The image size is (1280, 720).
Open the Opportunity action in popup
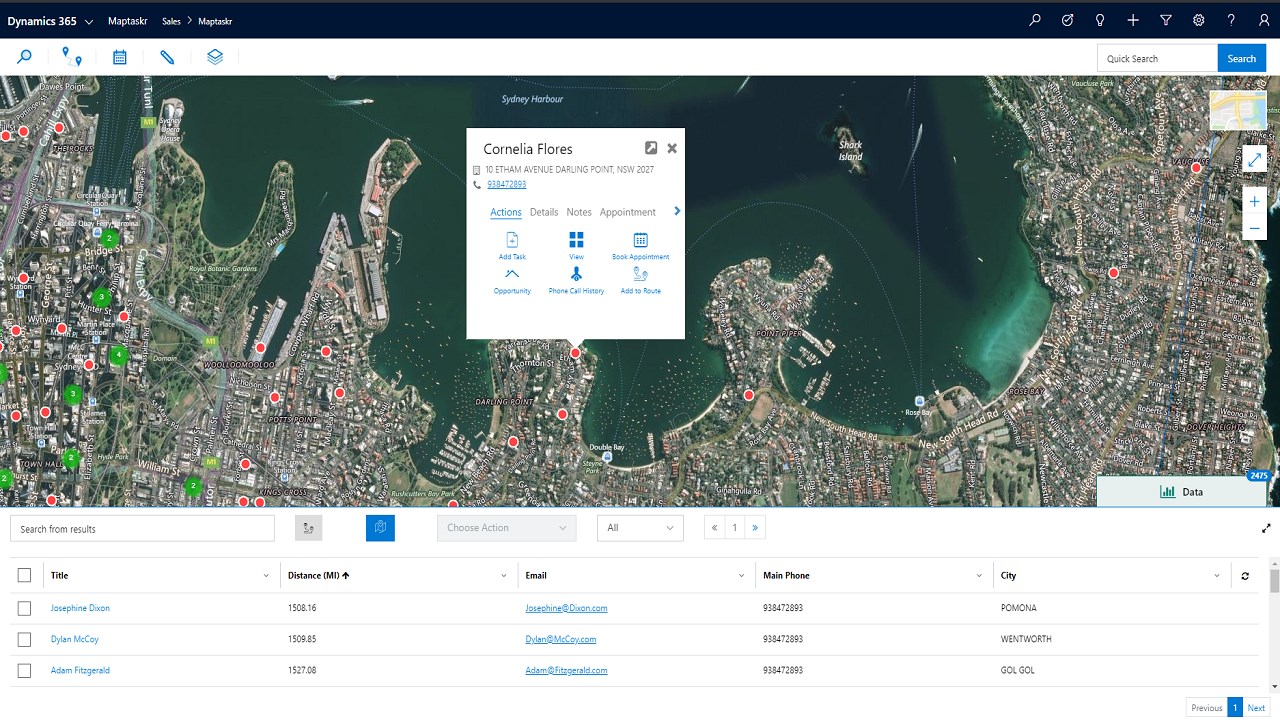(x=512, y=275)
